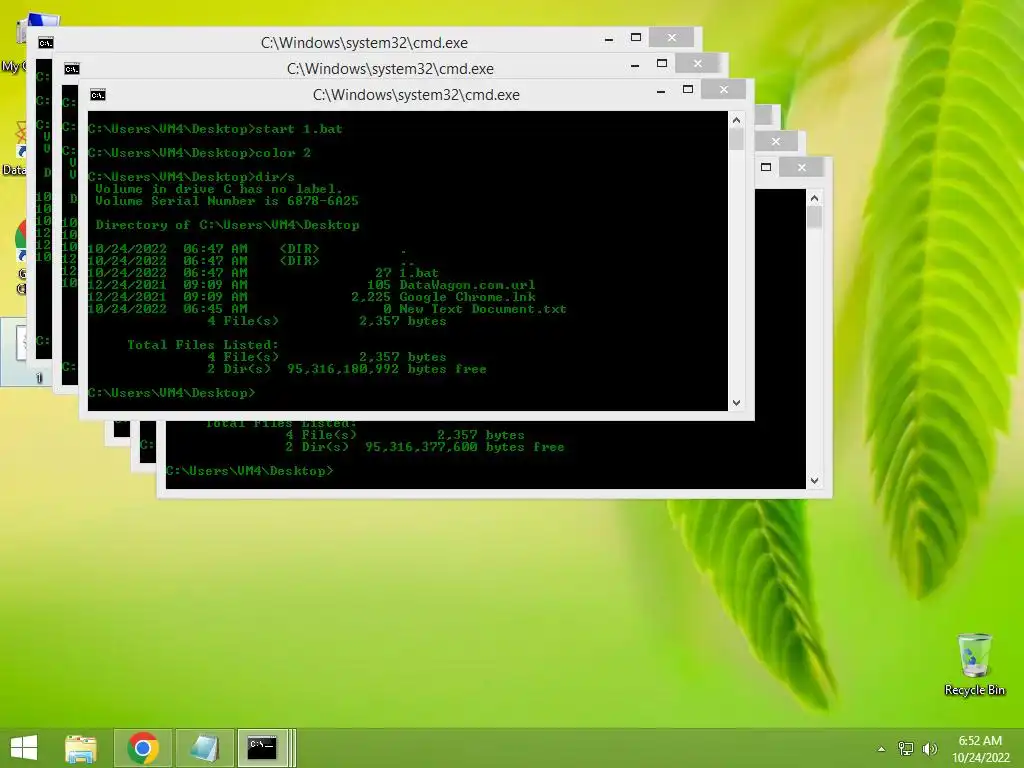Minimize the frontmost cmd window
1024x768 pixels.
(661, 91)
